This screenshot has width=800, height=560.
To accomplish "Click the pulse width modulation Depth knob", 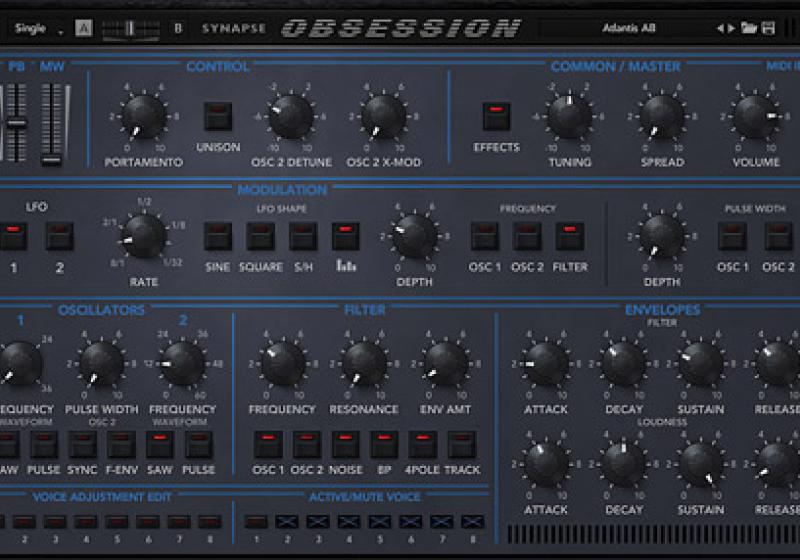I will pyautogui.click(x=662, y=236).
